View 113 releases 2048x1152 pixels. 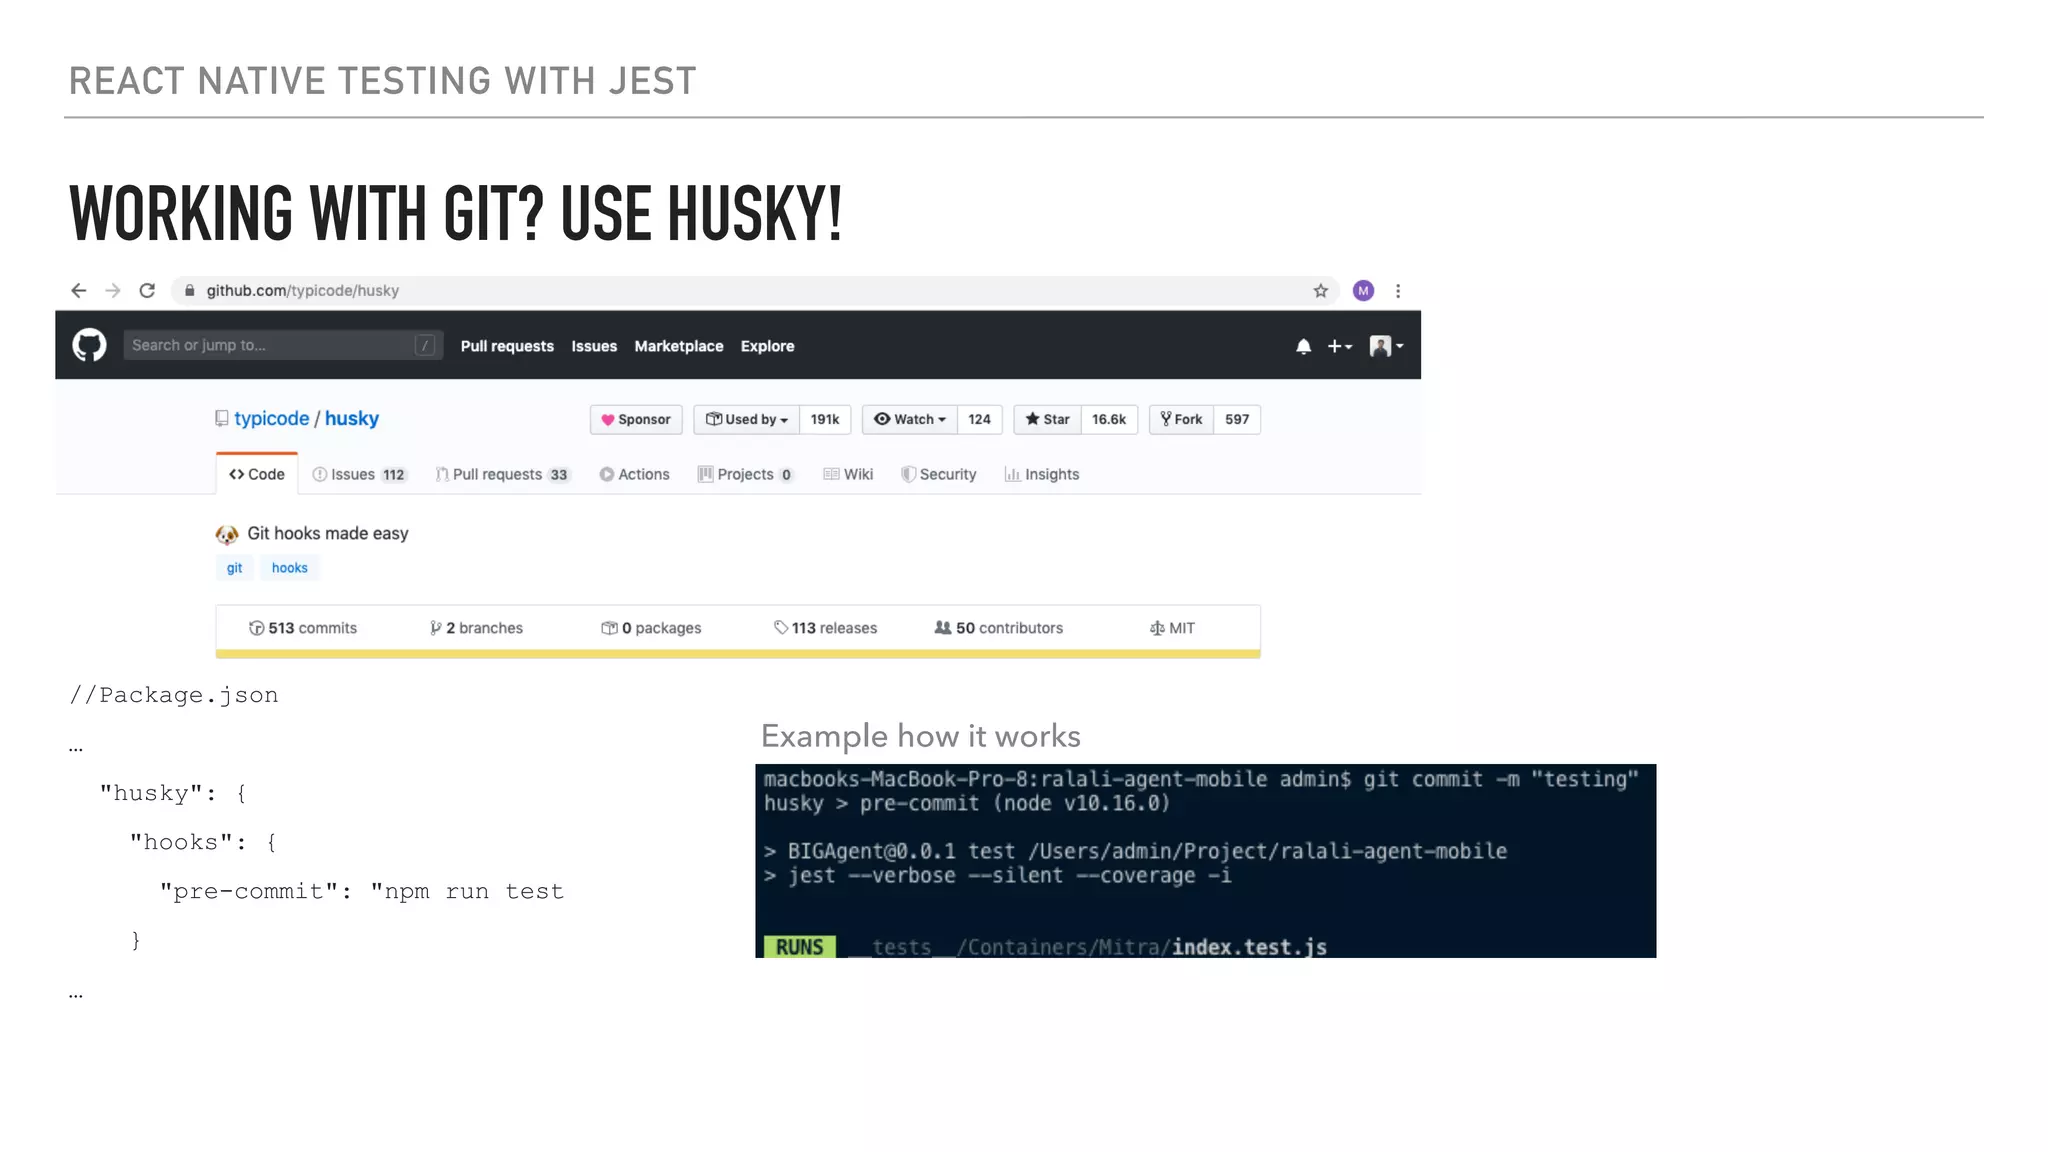click(825, 628)
